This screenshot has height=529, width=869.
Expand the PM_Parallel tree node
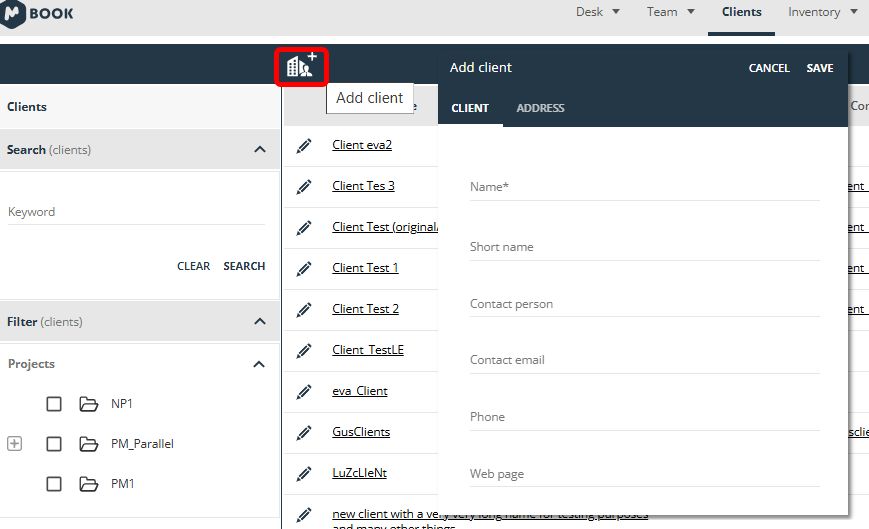[x=14, y=444]
